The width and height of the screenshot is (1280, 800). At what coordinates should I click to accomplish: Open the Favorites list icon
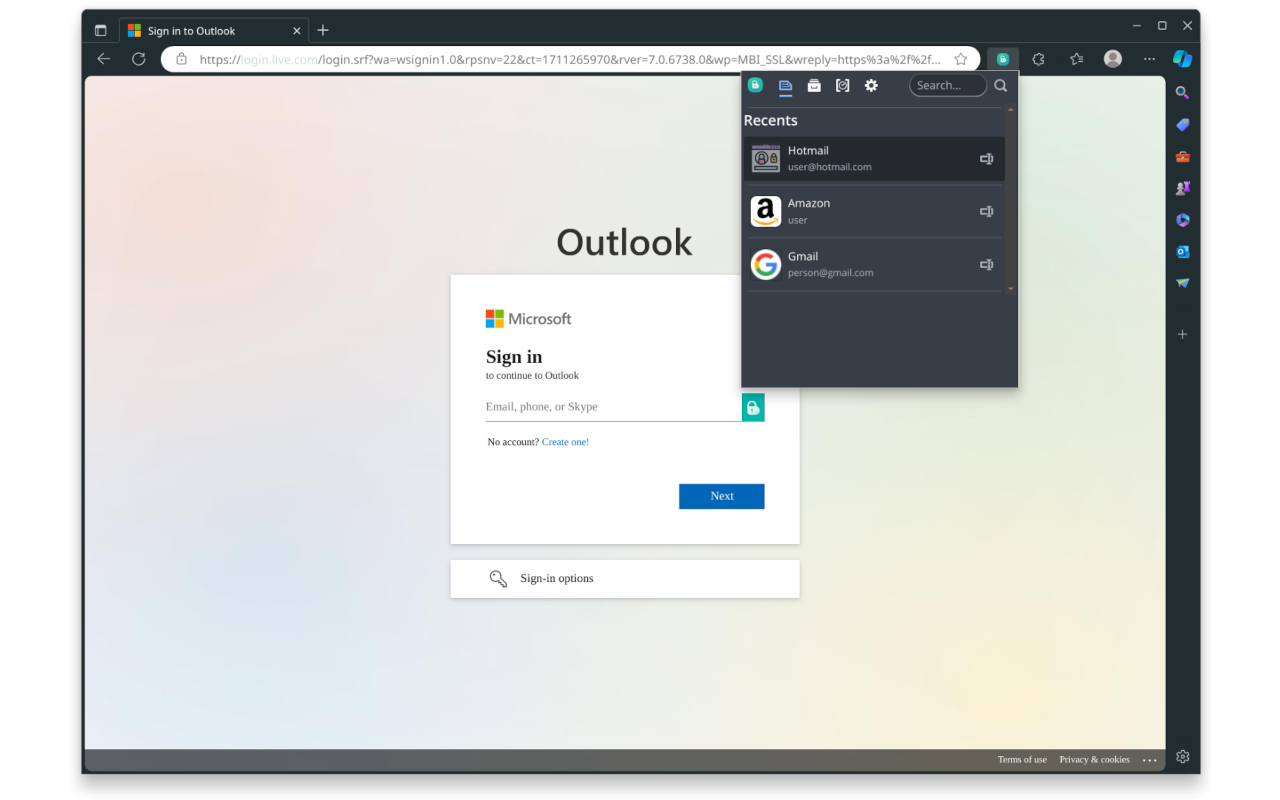click(x=1076, y=59)
